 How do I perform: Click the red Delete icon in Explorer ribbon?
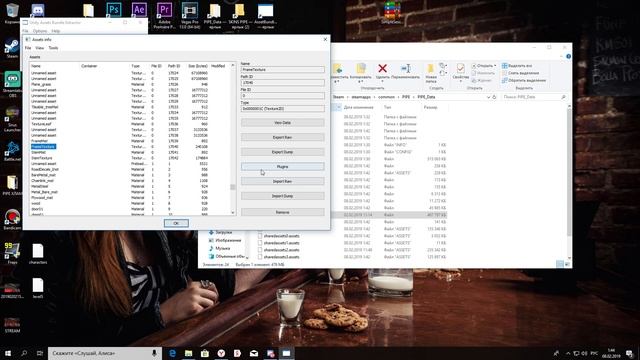[382, 68]
